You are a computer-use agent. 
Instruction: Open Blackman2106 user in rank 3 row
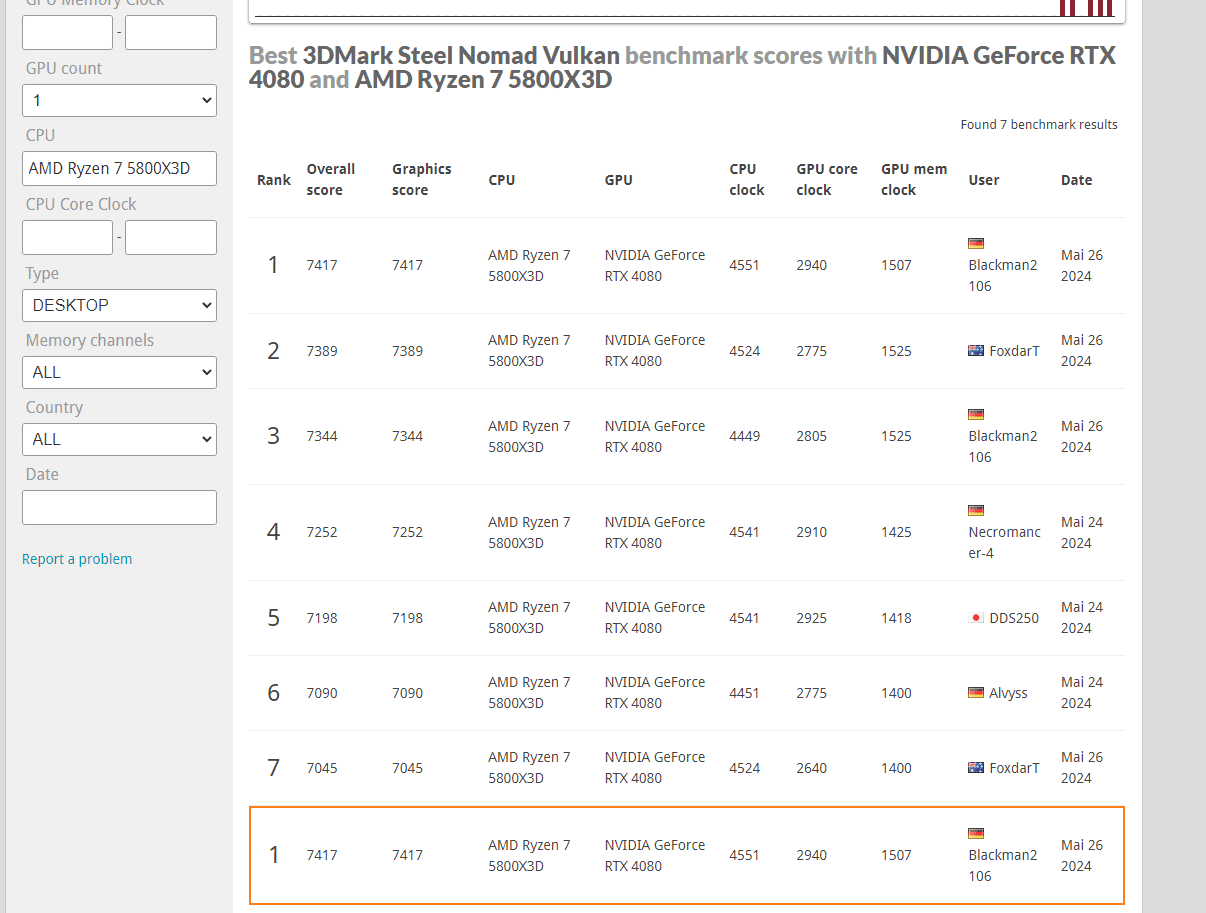tap(1003, 446)
